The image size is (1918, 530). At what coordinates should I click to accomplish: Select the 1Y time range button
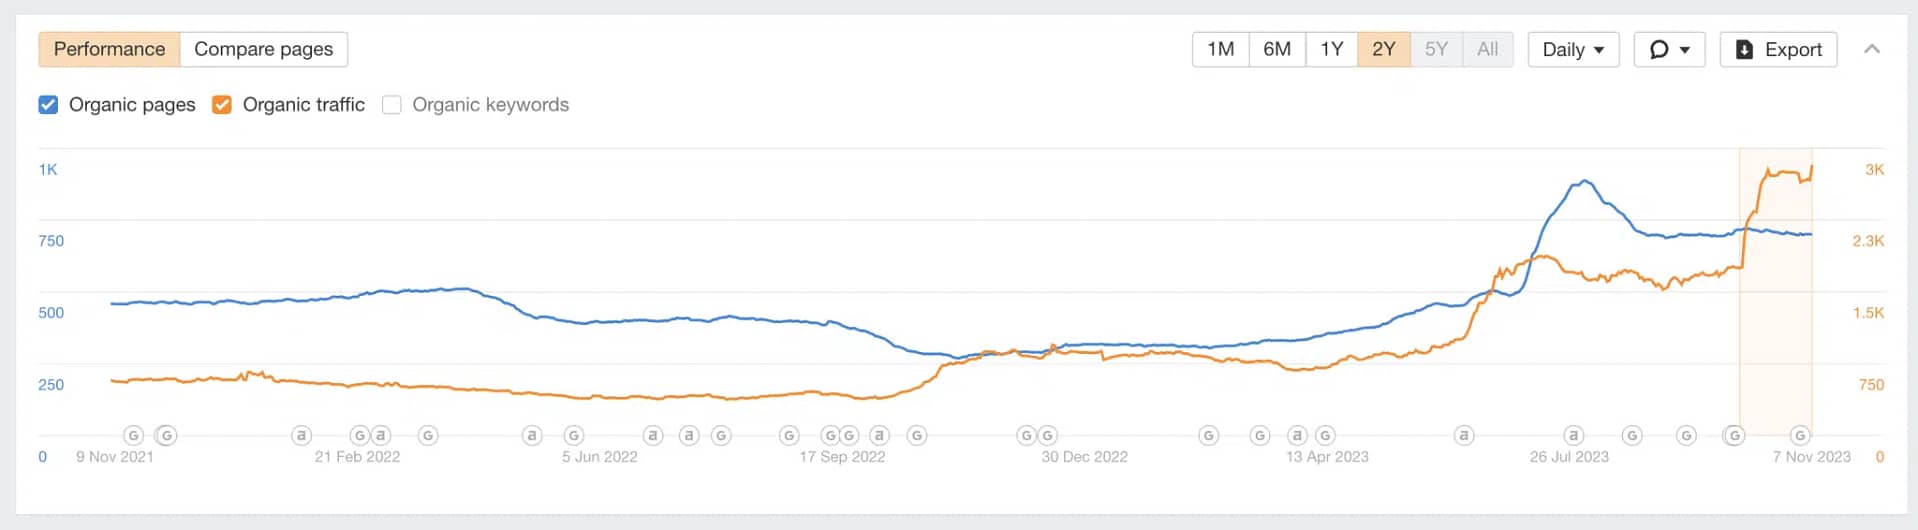[x=1331, y=49]
